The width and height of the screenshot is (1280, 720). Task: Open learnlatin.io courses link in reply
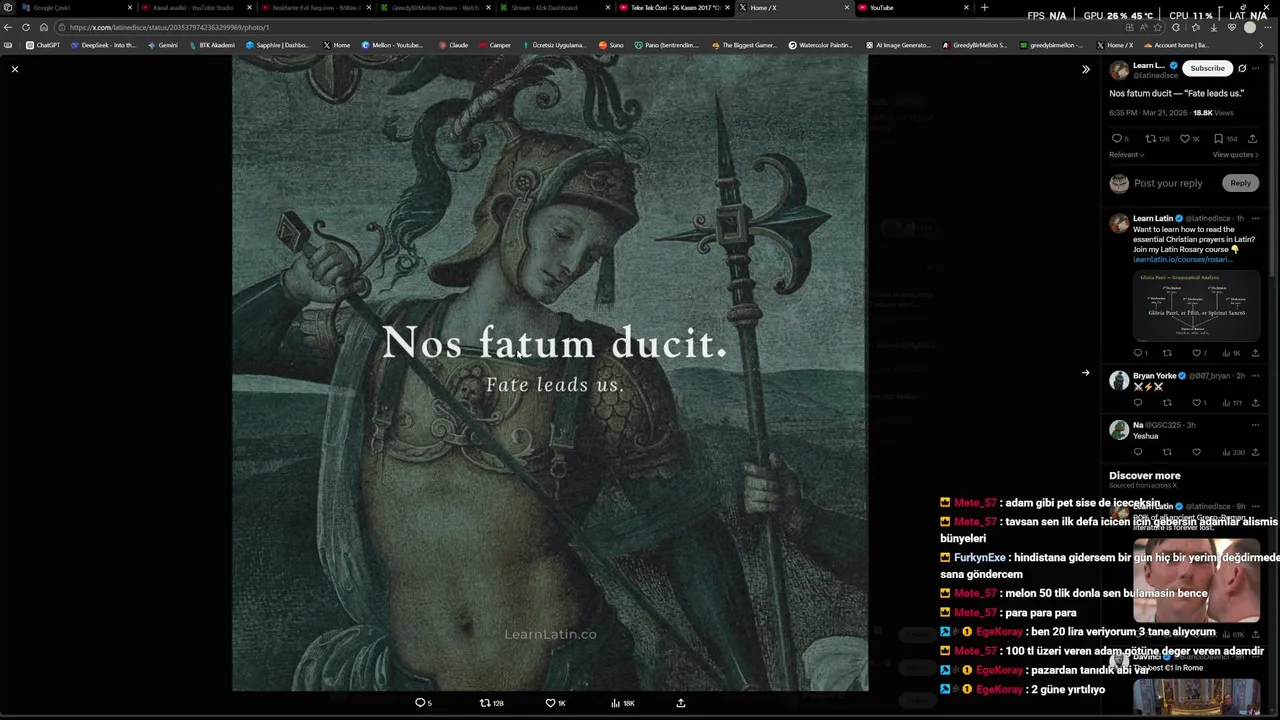tap(1182, 260)
